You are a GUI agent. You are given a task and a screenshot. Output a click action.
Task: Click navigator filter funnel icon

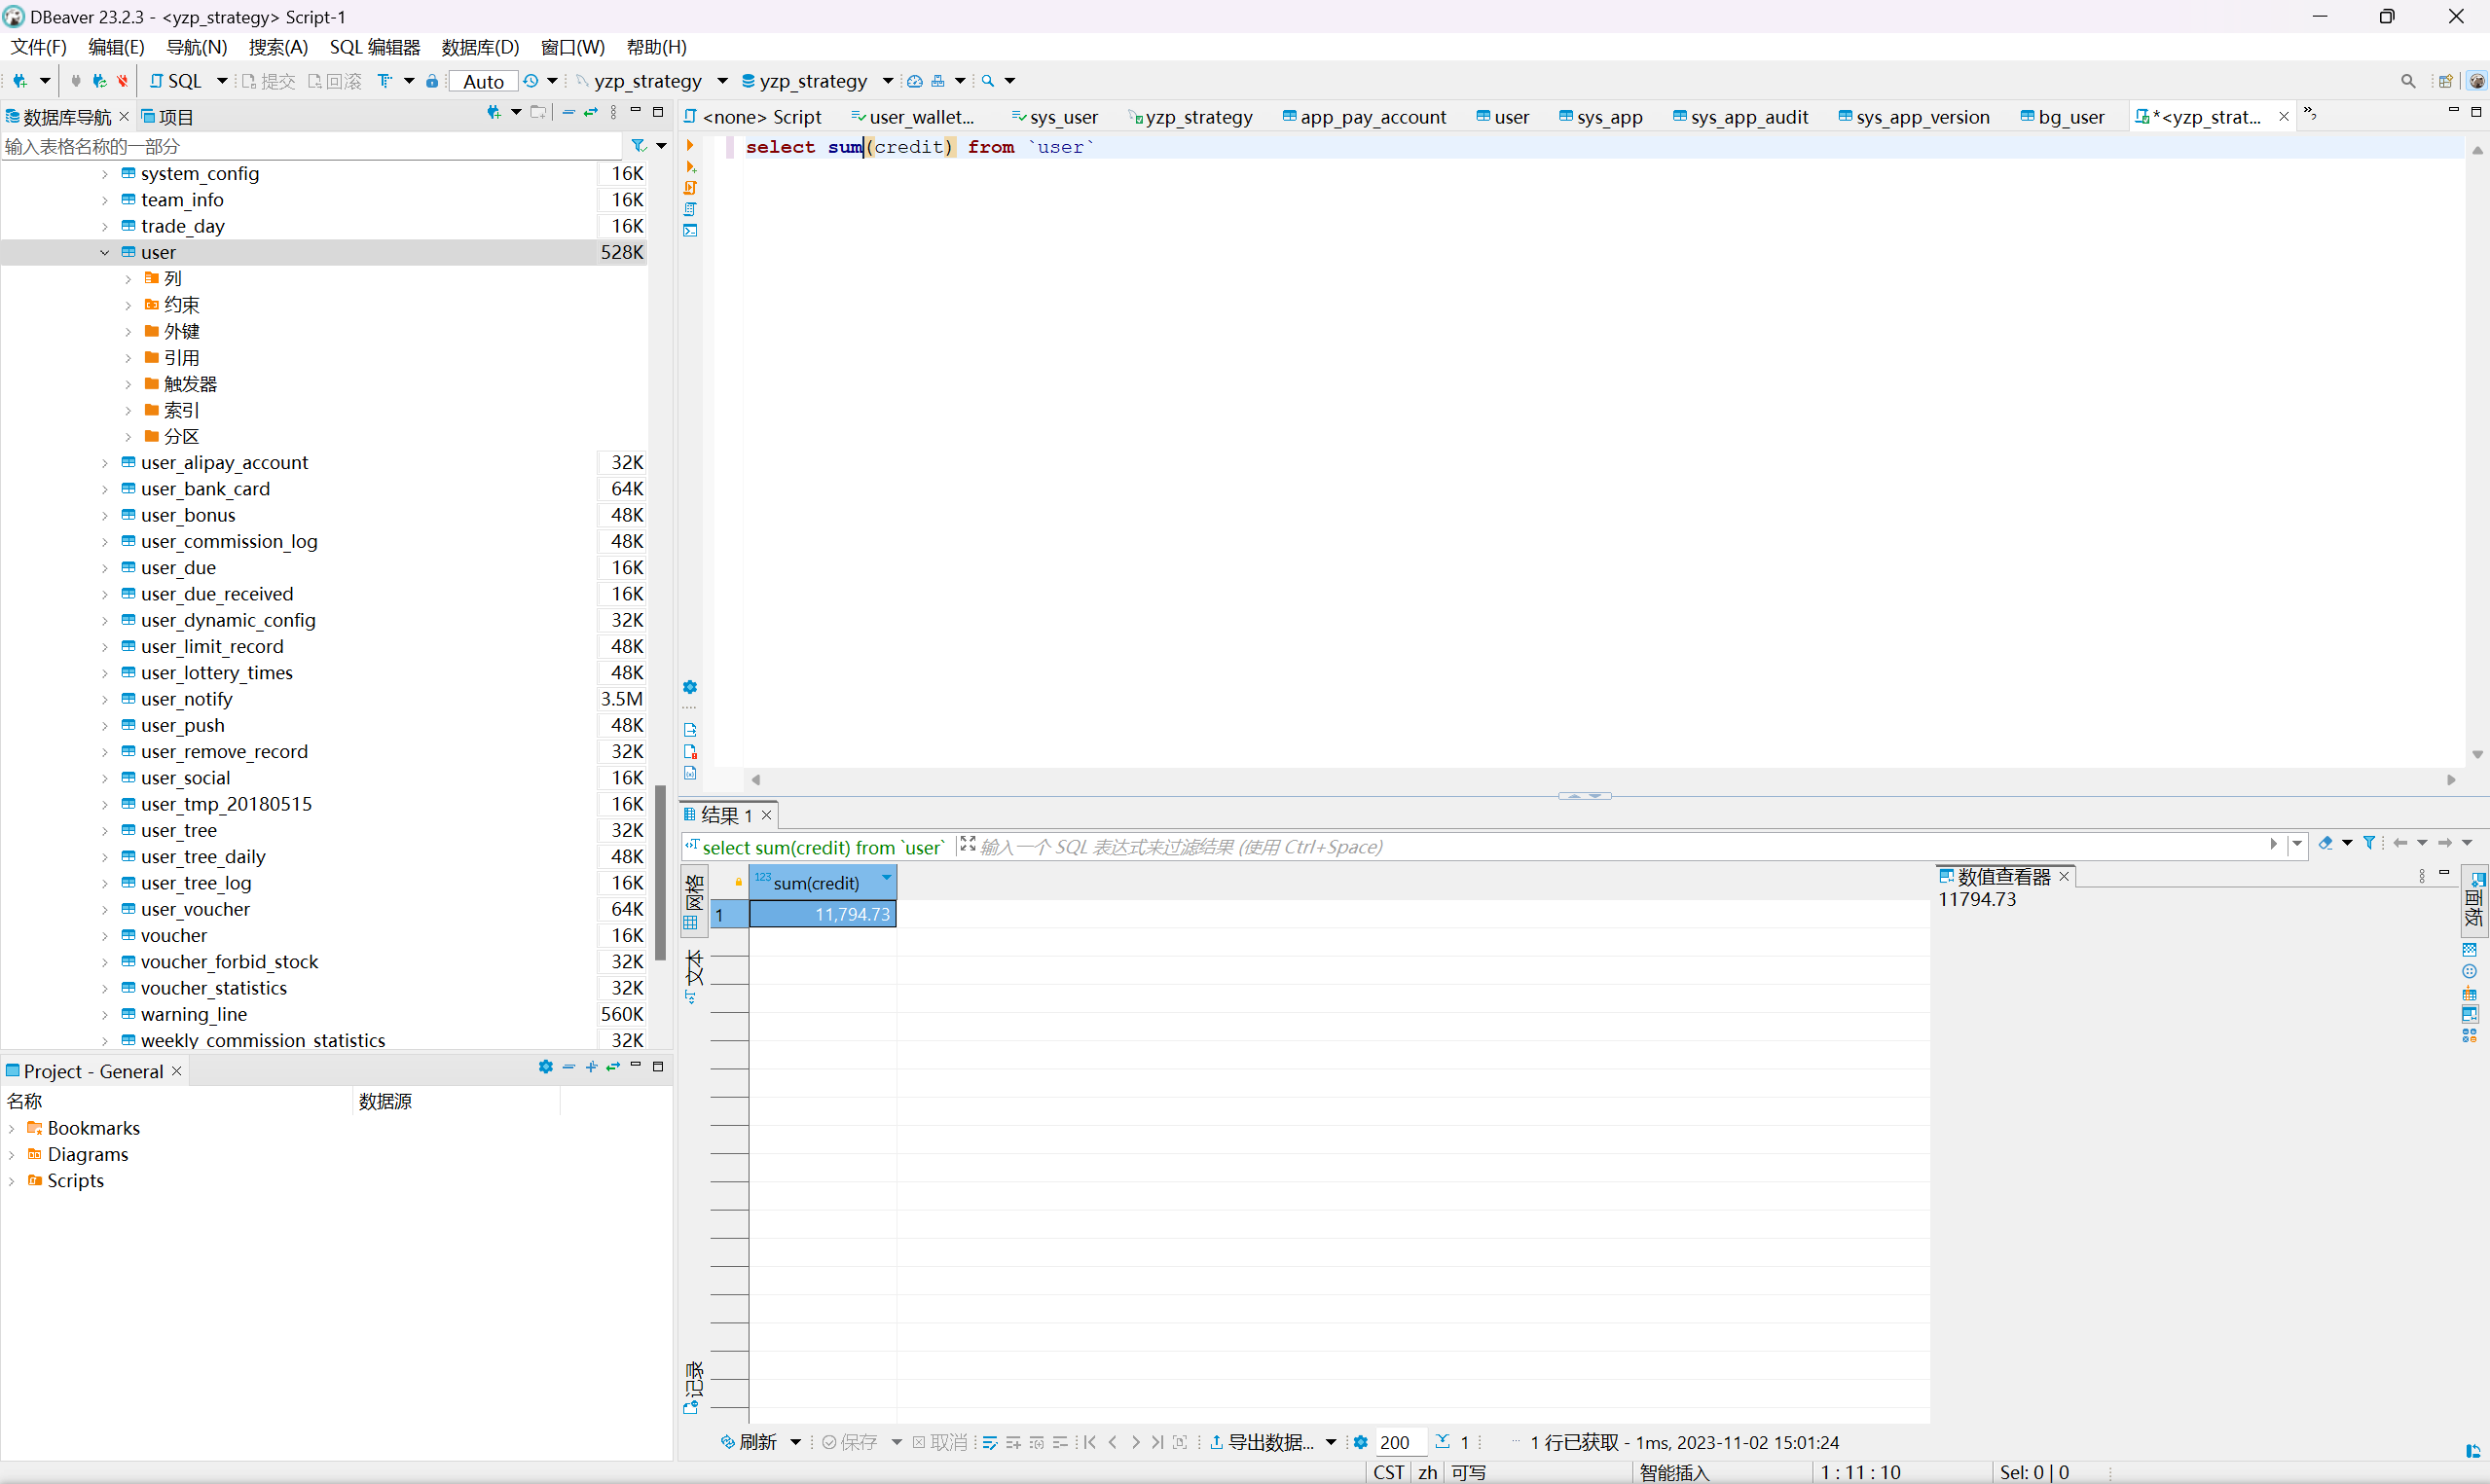(639, 146)
